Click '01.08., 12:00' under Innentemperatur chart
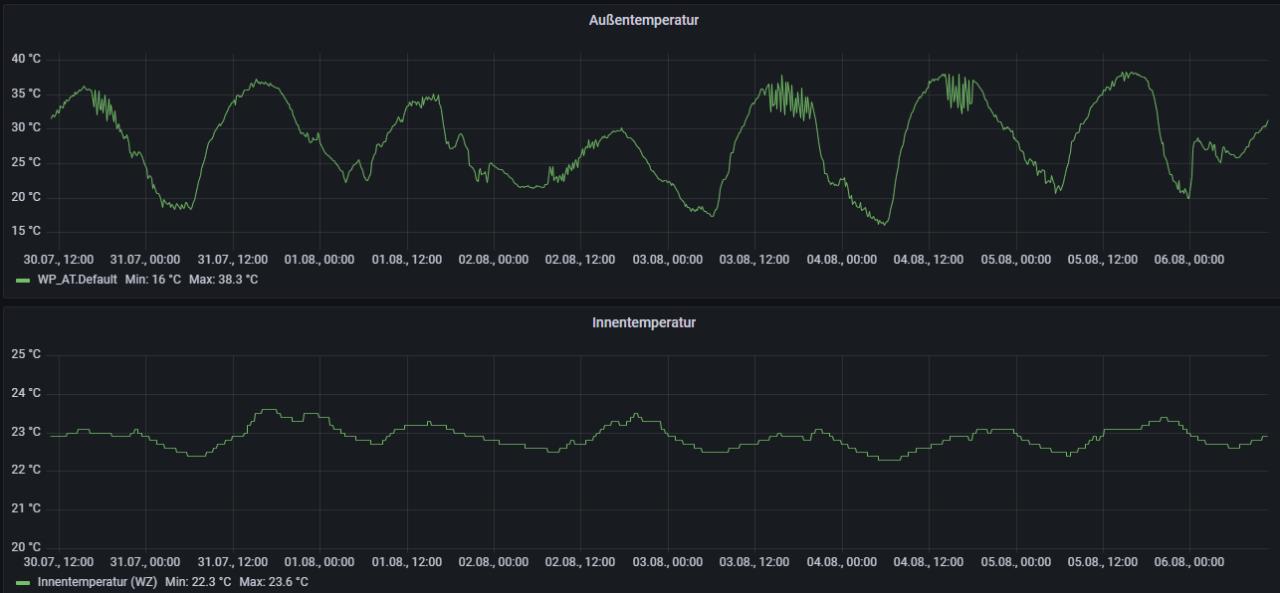Viewport: 1280px width, 593px height. point(407,563)
